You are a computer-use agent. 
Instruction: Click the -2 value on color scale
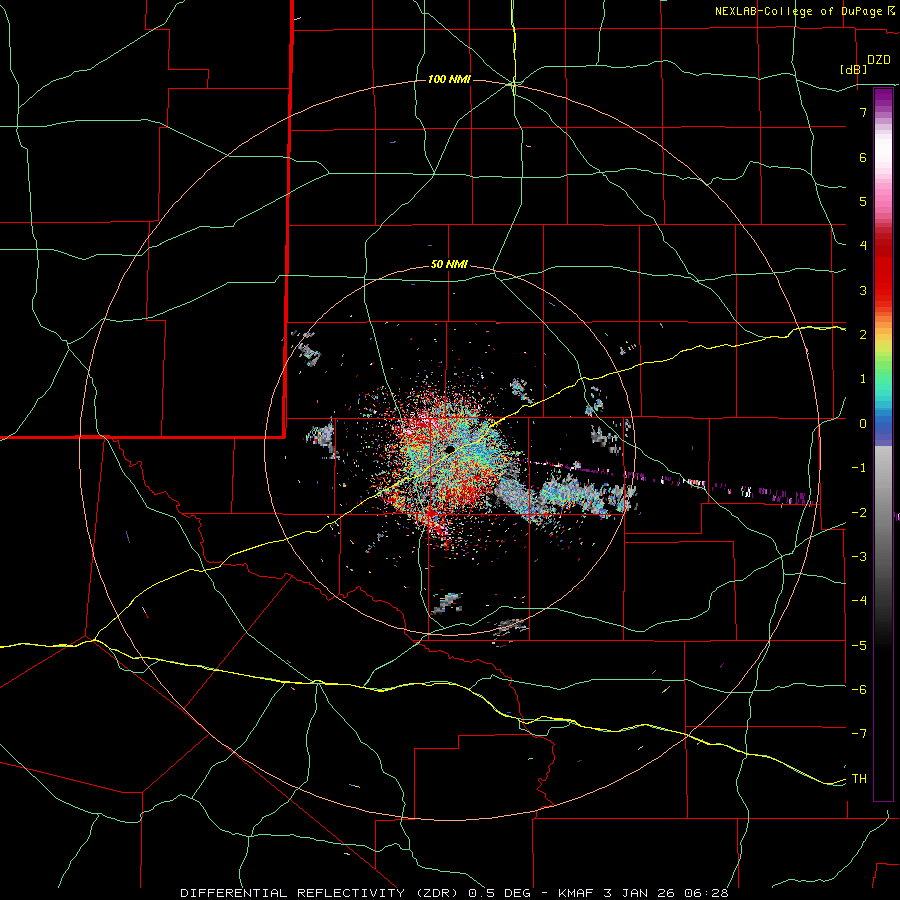pyautogui.click(x=859, y=513)
